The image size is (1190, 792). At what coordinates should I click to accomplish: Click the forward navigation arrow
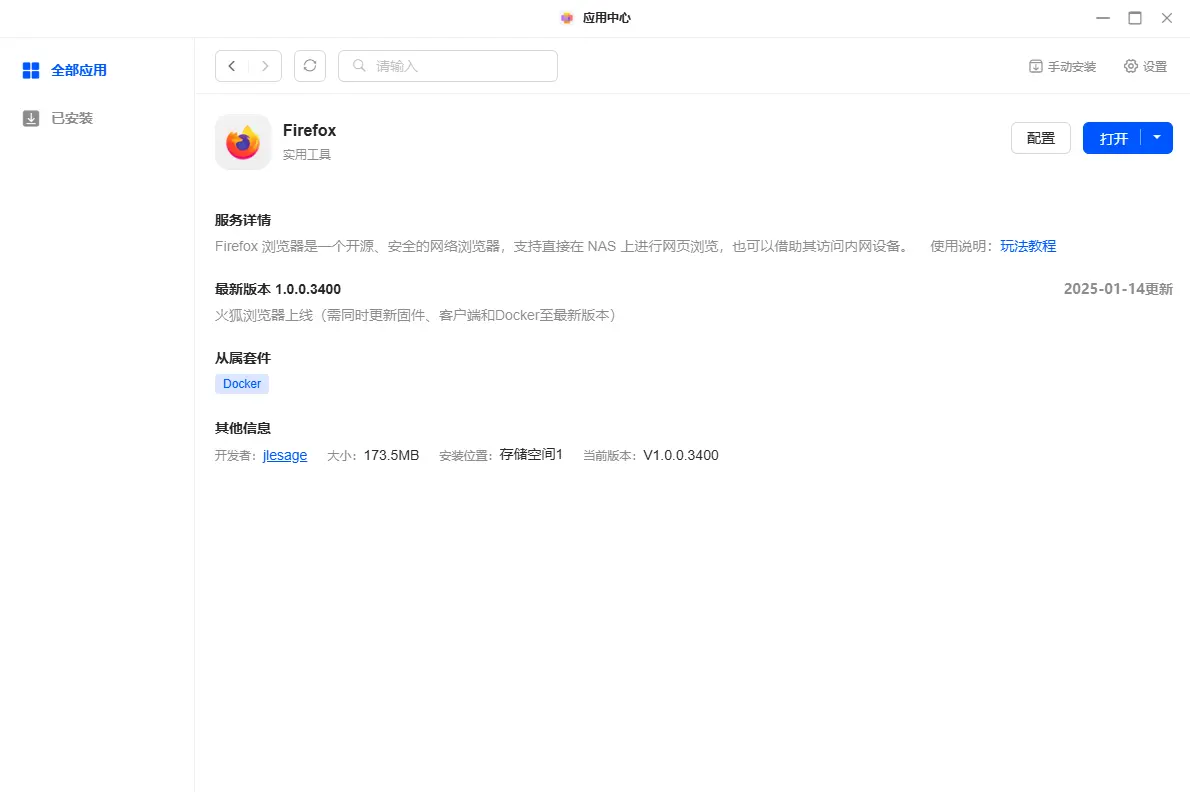pyautogui.click(x=265, y=66)
